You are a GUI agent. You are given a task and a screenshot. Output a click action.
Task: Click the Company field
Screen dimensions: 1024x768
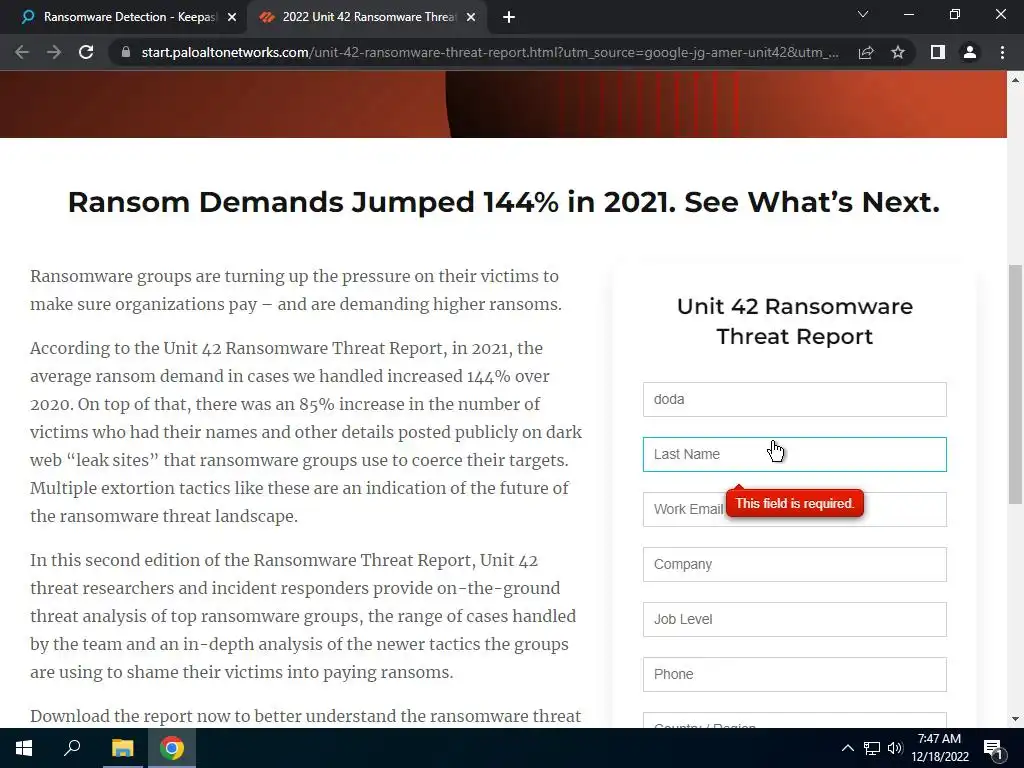pos(794,564)
